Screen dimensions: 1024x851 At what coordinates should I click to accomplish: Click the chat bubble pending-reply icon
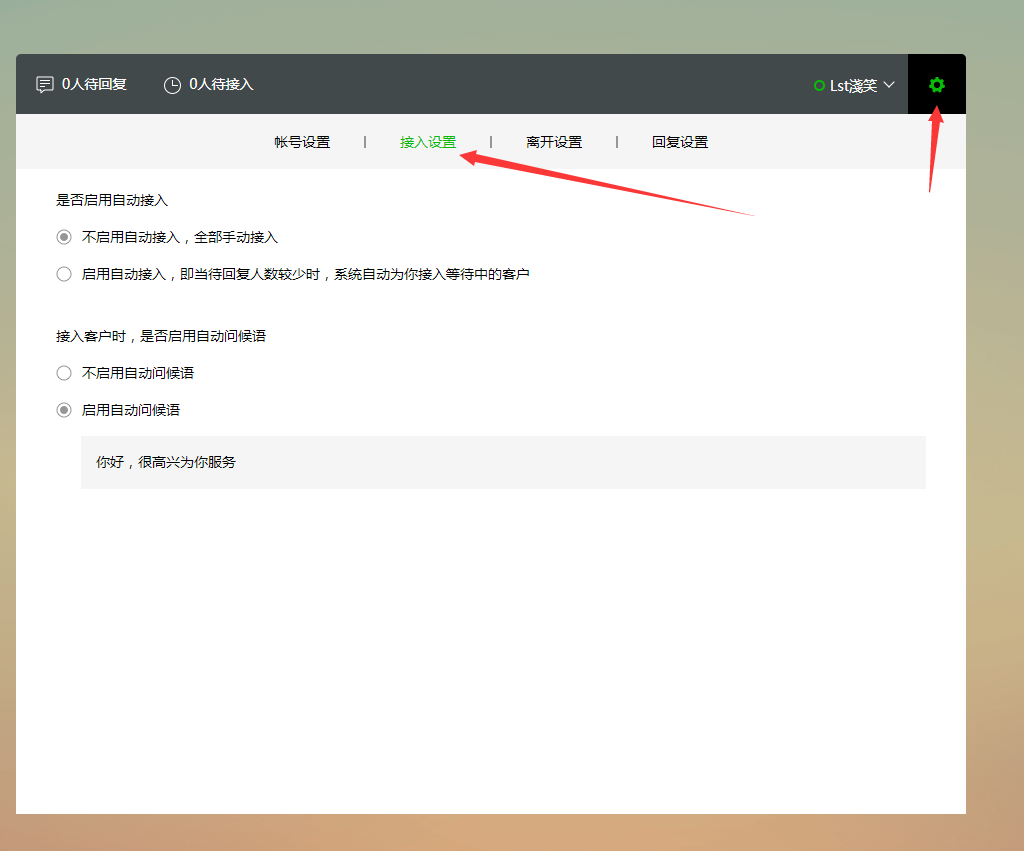(x=45, y=85)
